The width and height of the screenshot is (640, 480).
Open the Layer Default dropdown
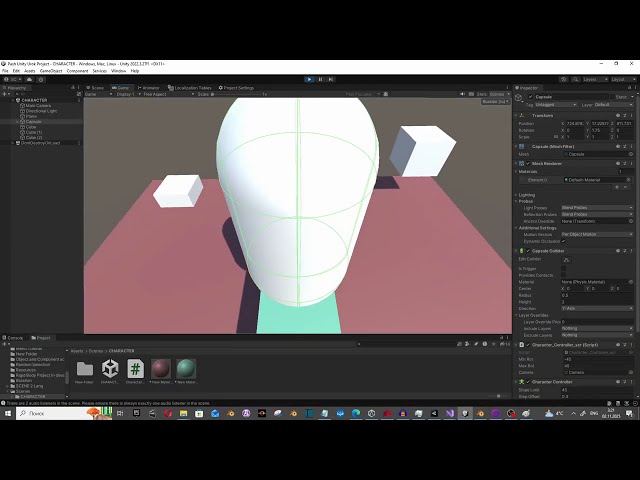[613, 105]
